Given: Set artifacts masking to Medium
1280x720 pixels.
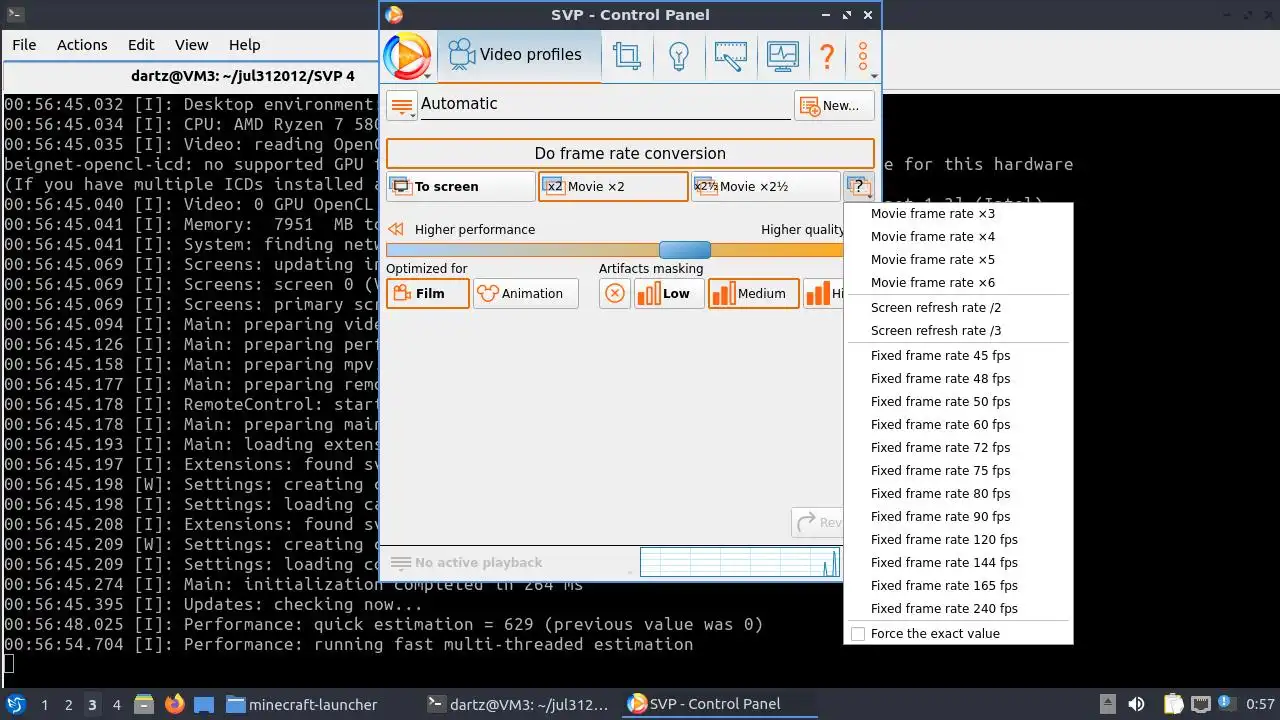Looking at the screenshot, I should click(753, 293).
